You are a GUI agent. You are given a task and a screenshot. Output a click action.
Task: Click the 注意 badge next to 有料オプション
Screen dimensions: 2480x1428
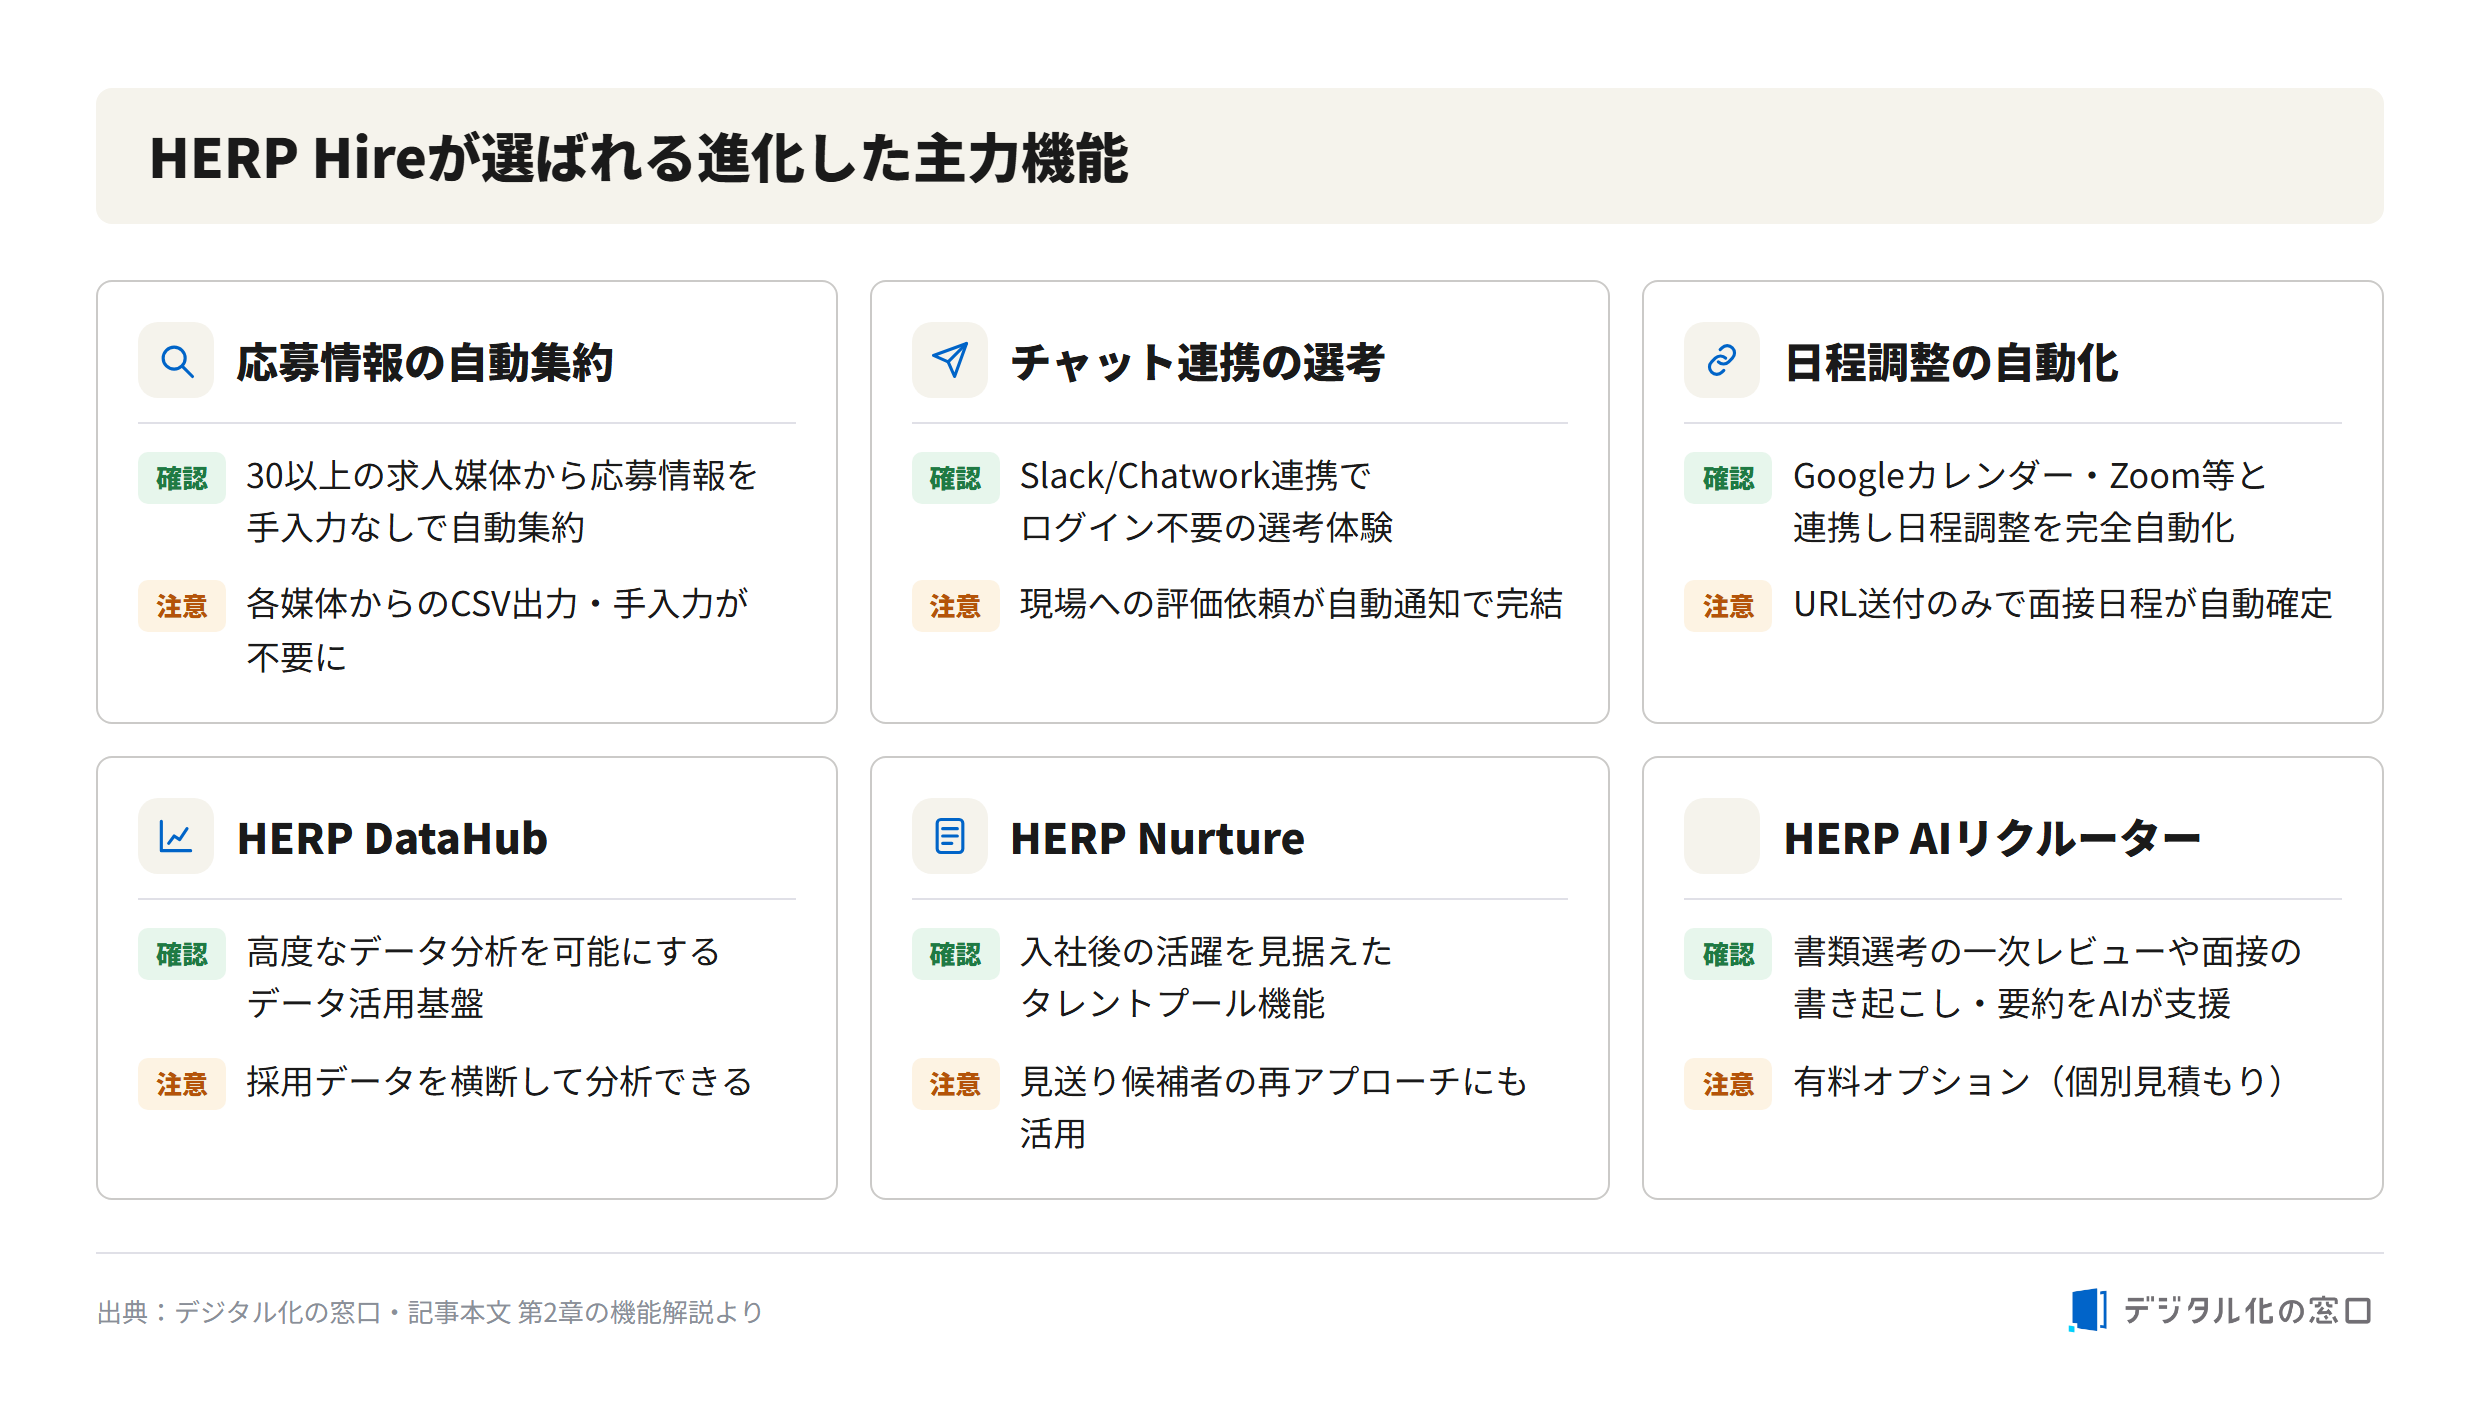(1728, 1084)
